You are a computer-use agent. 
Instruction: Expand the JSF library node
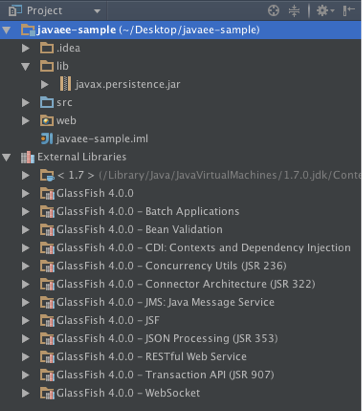pos(26,320)
